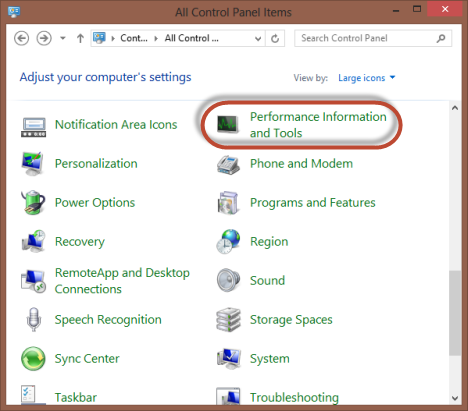Open the Recovery computer icon
This screenshot has height=411, width=468.
33,241
